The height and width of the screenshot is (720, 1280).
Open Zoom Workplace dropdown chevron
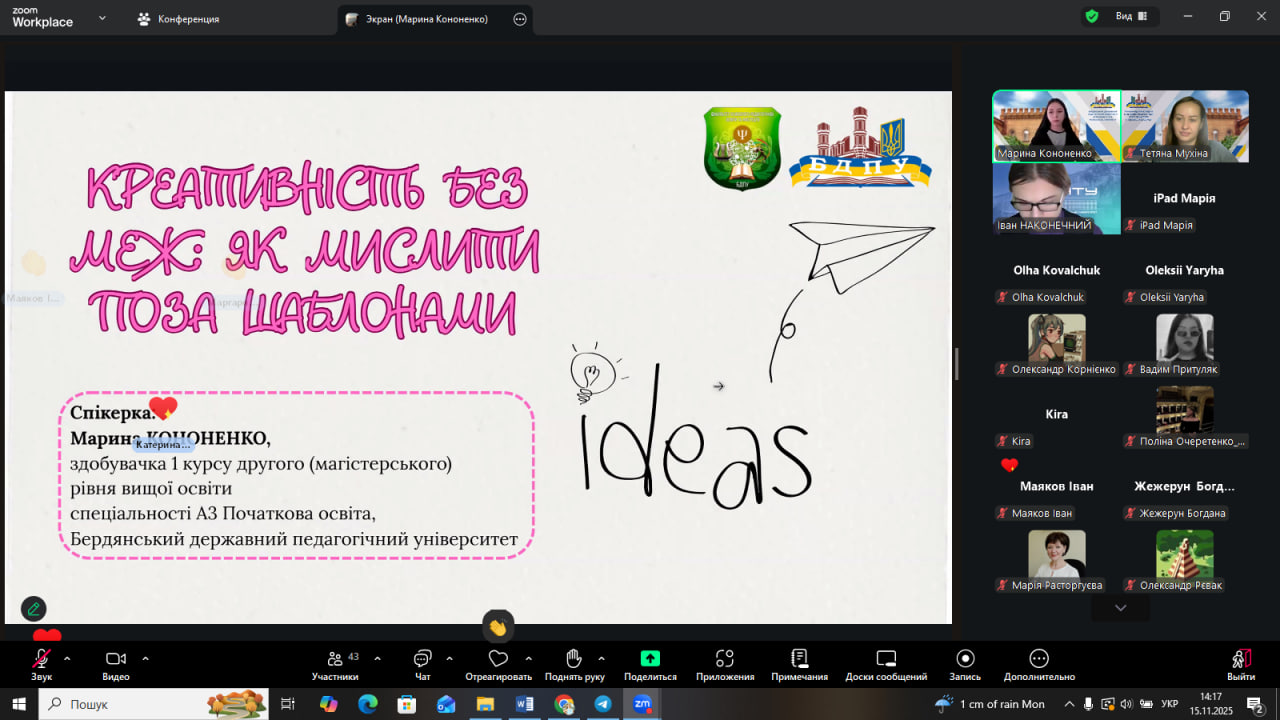point(102,18)
